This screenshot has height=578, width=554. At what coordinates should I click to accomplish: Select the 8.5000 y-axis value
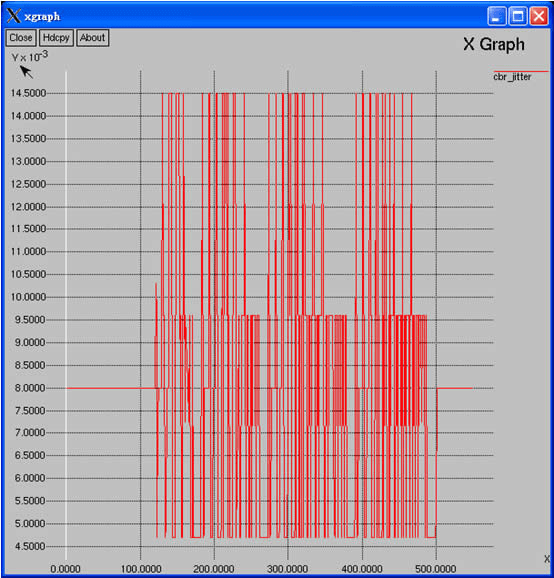[30, 365]
